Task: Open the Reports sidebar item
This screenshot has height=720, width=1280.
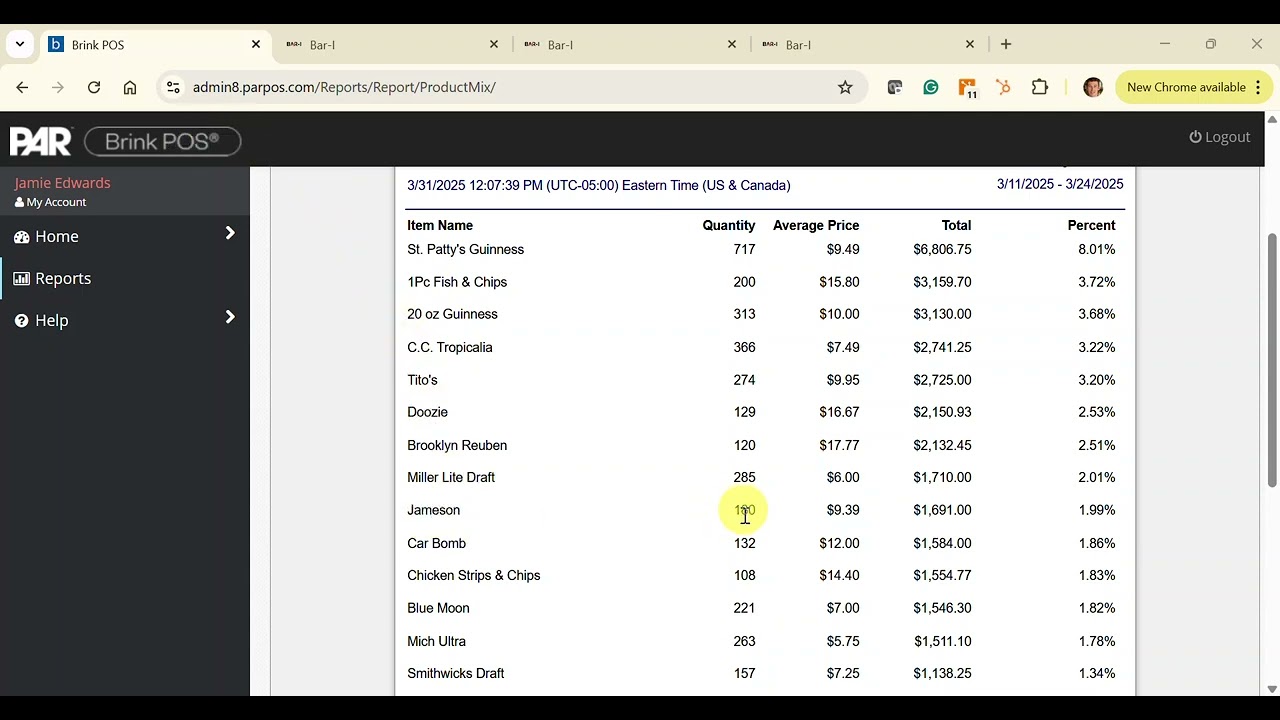Action: (124, 278)
